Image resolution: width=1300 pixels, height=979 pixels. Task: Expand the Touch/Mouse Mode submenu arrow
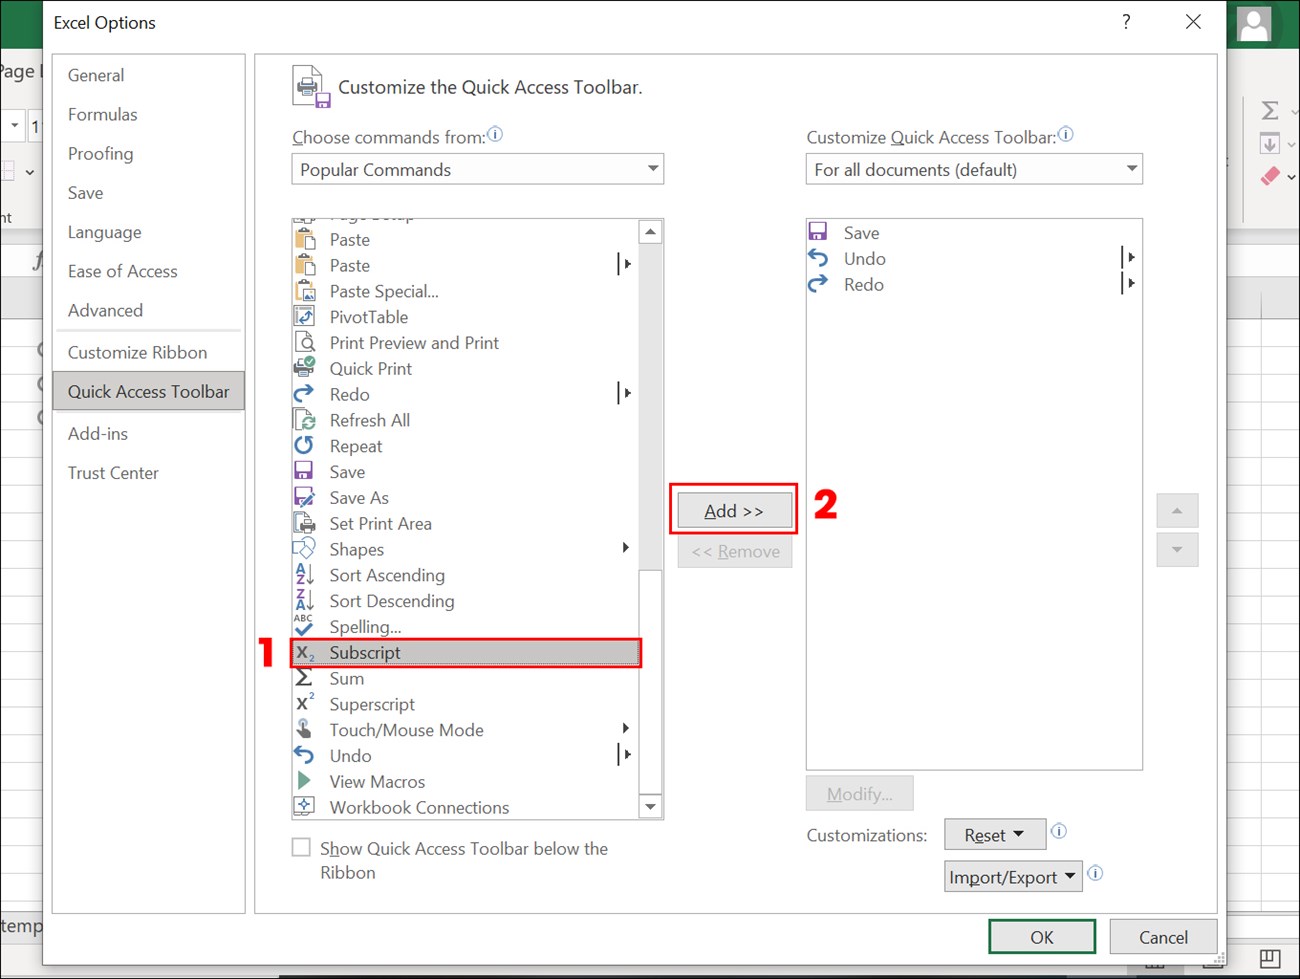pos(625,728)
